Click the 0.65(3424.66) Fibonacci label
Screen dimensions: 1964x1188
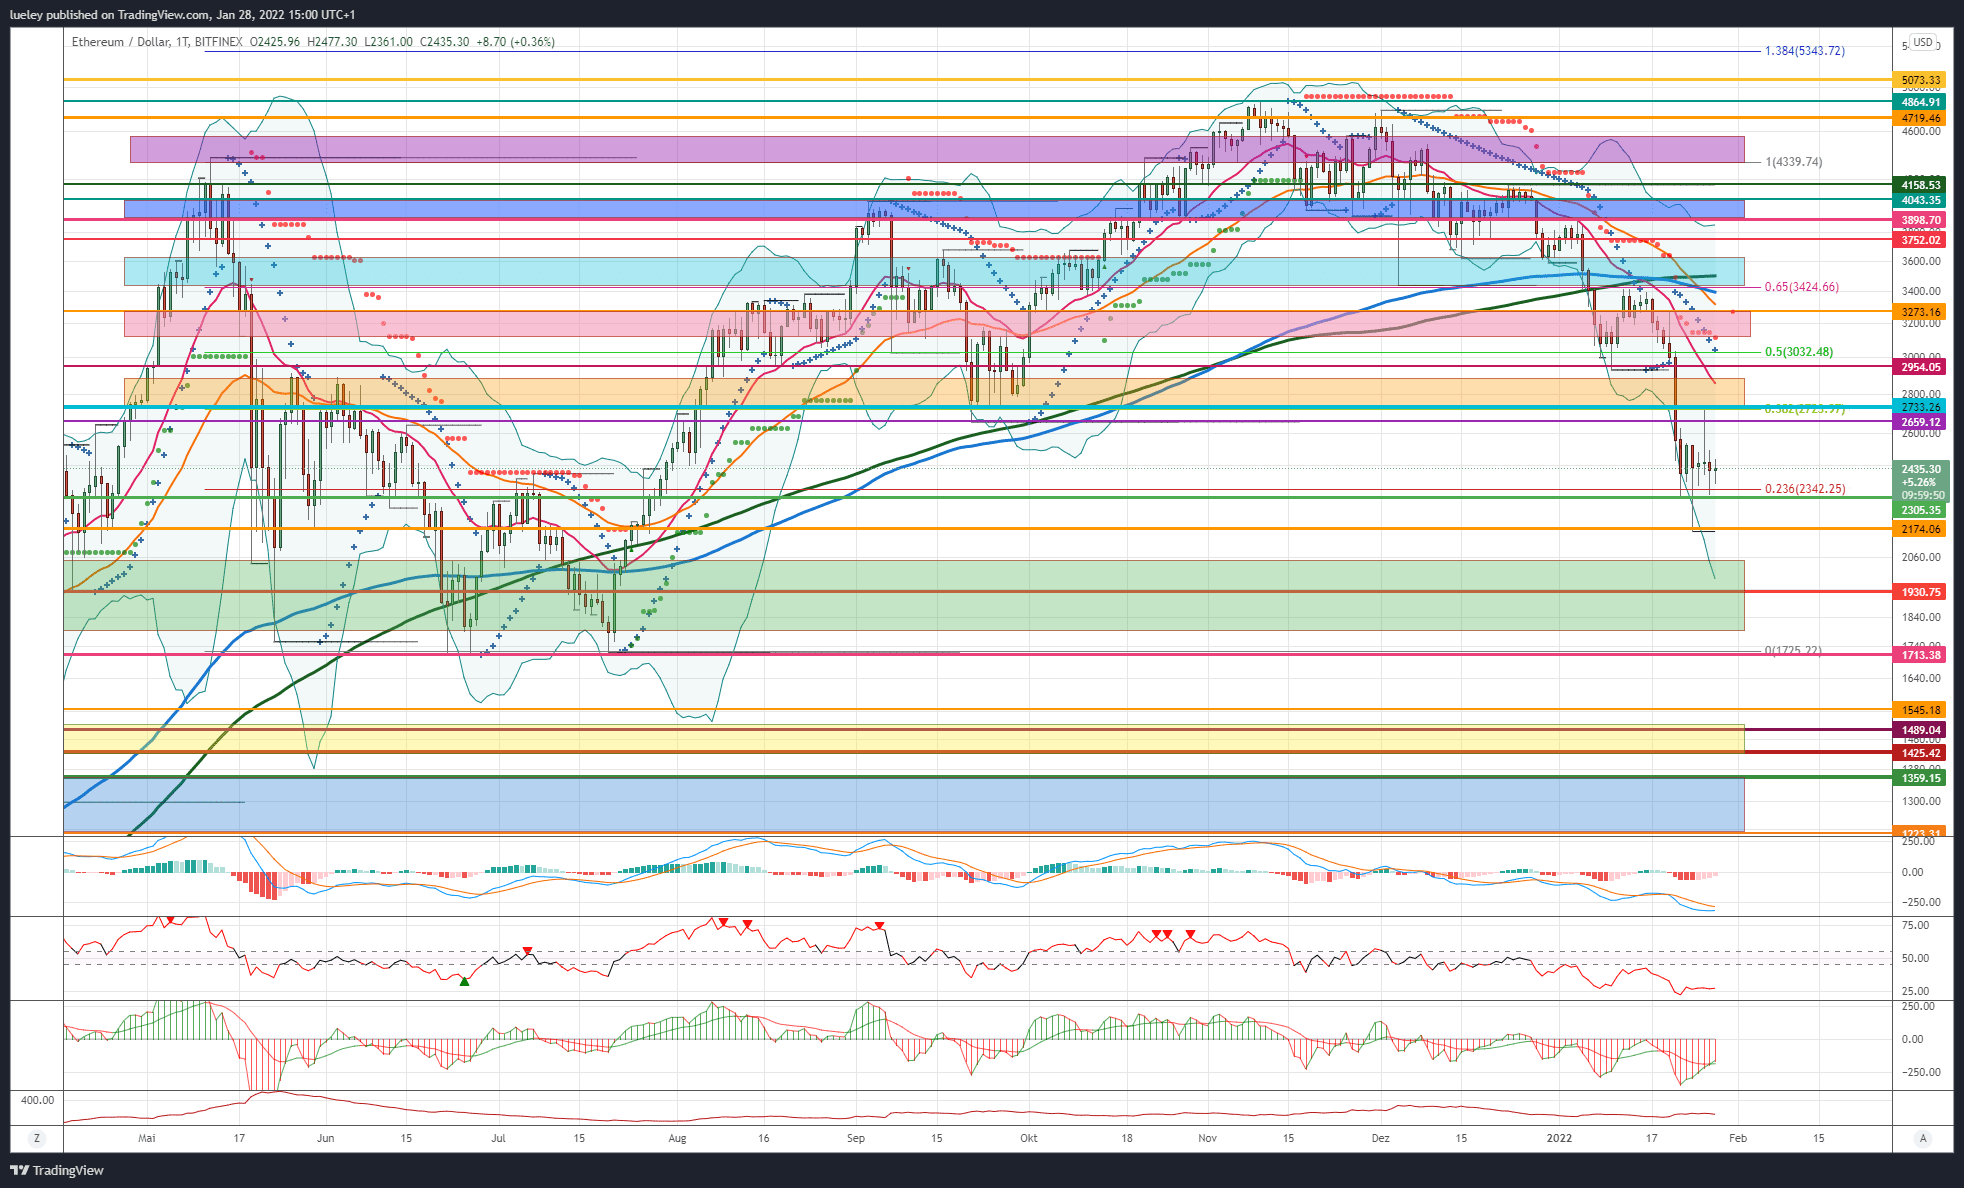1801,287
